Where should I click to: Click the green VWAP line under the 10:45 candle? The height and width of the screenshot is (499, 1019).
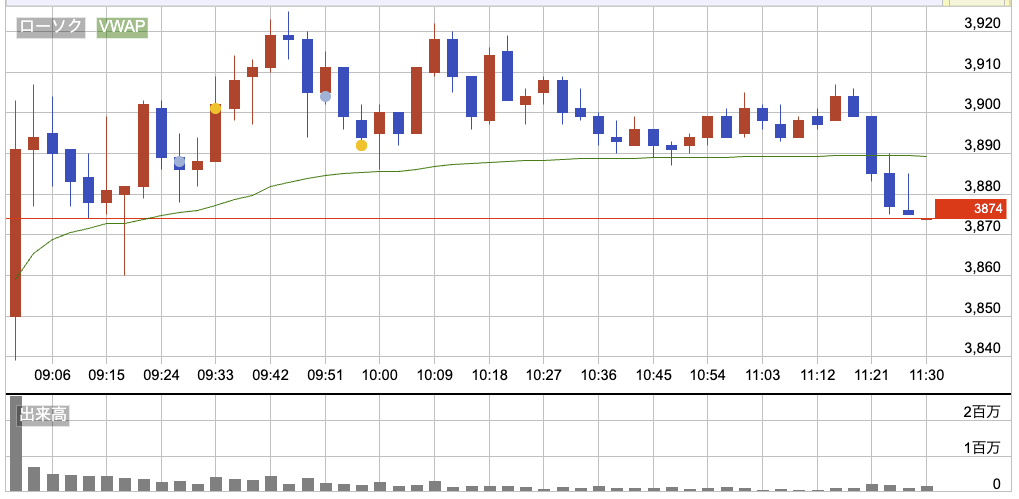(x=653, y=158)
